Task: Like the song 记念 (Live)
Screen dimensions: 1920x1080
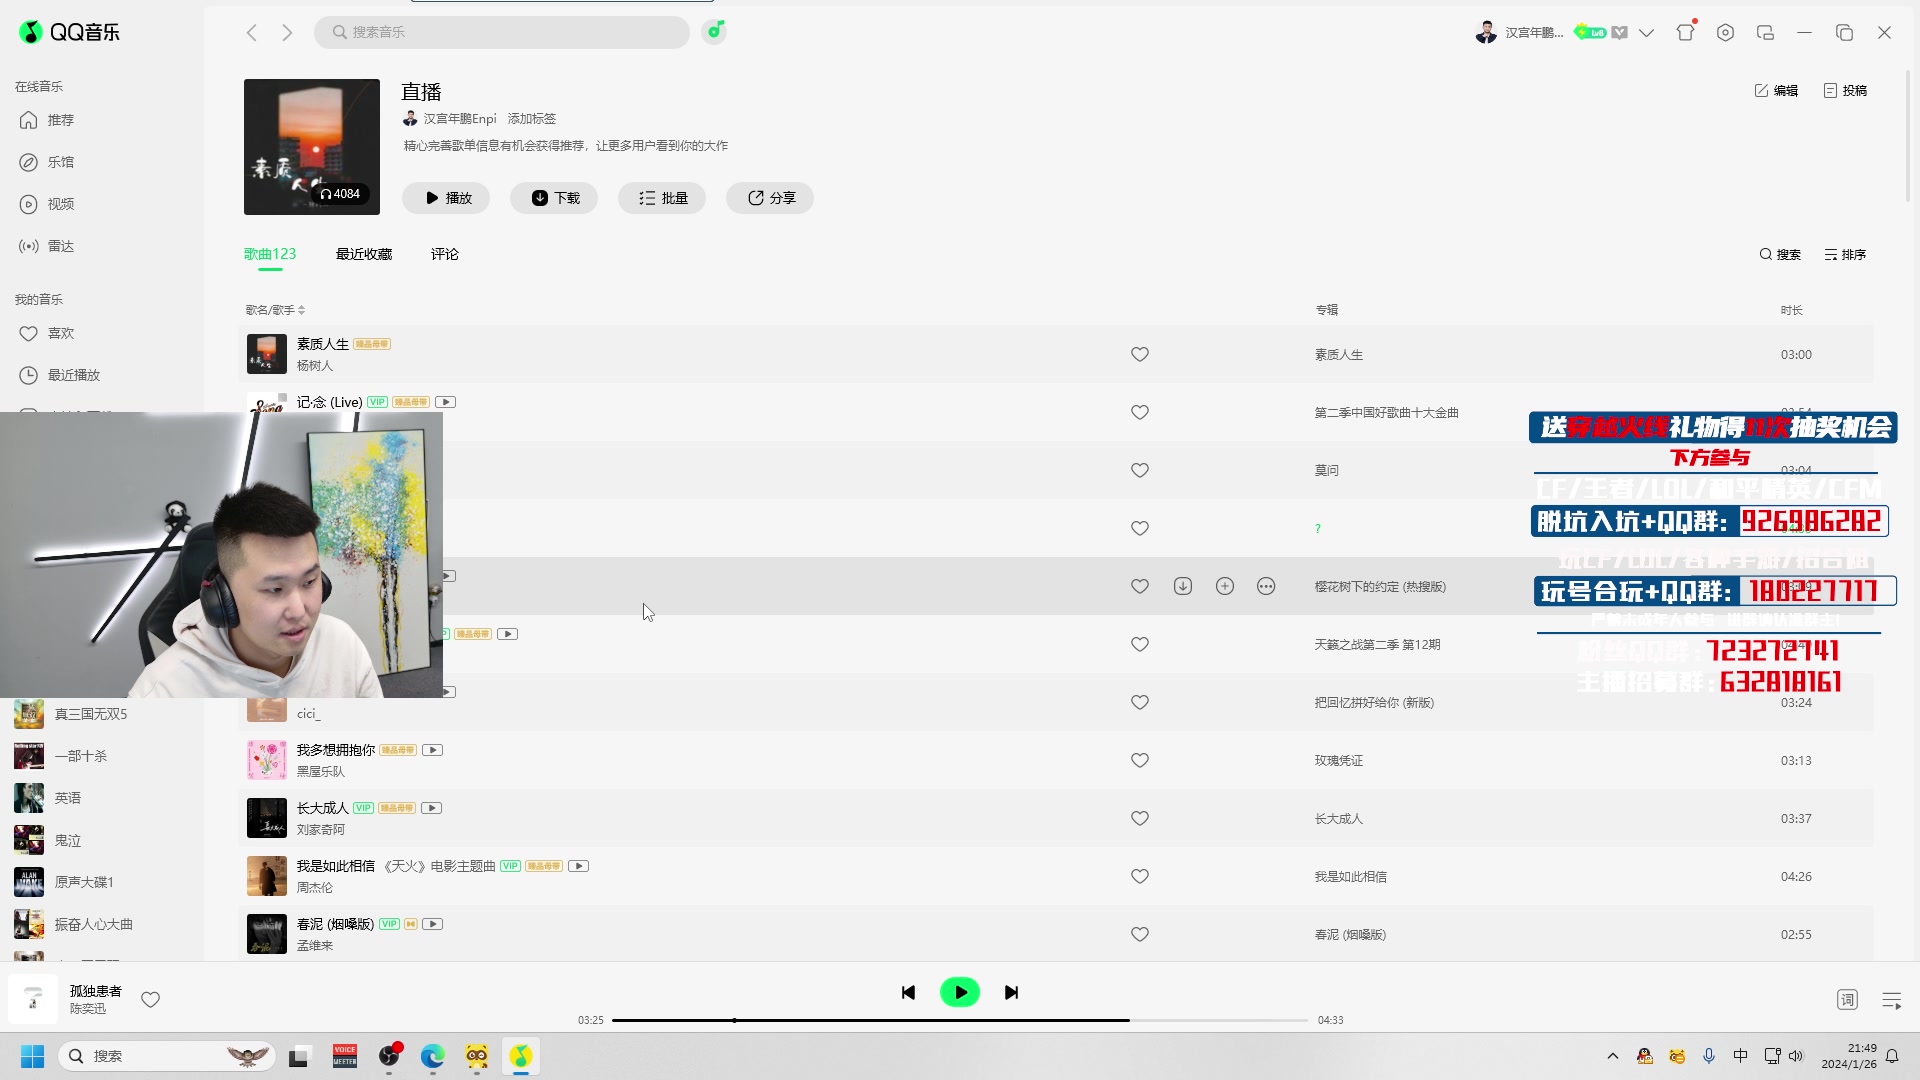Action: 1140,412
